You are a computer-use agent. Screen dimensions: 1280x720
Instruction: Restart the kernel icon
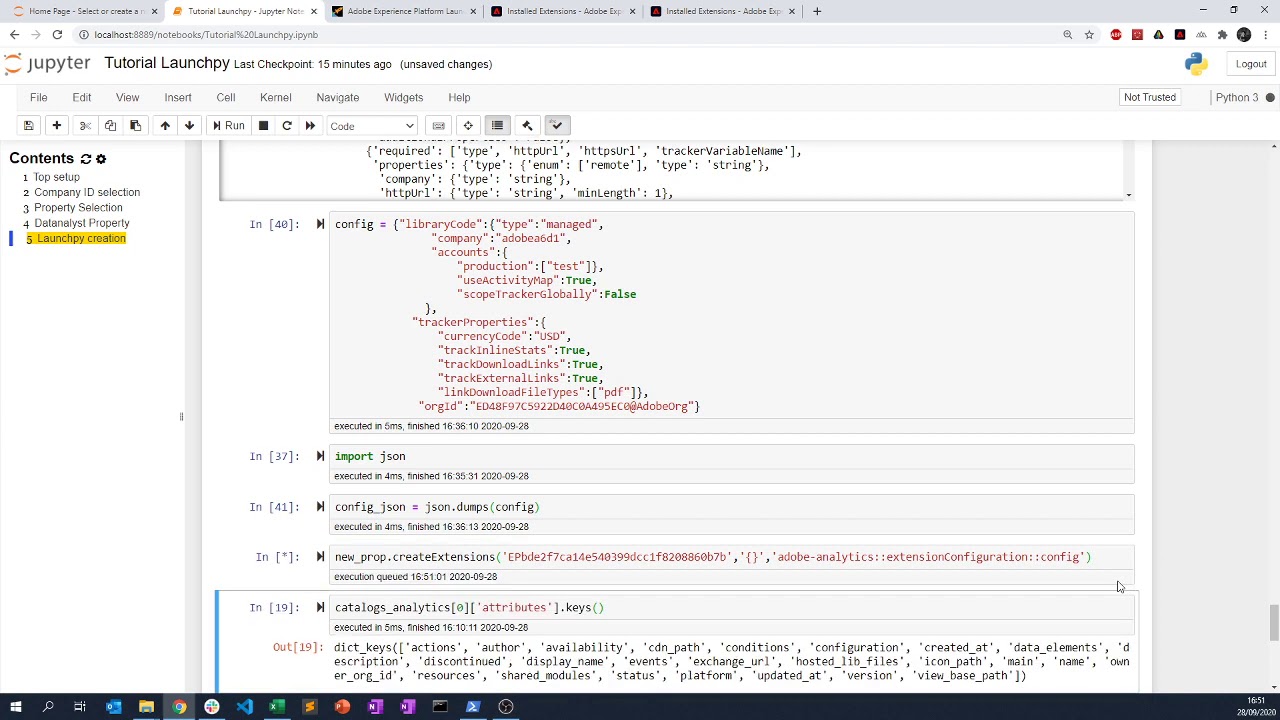click(287, 126)
